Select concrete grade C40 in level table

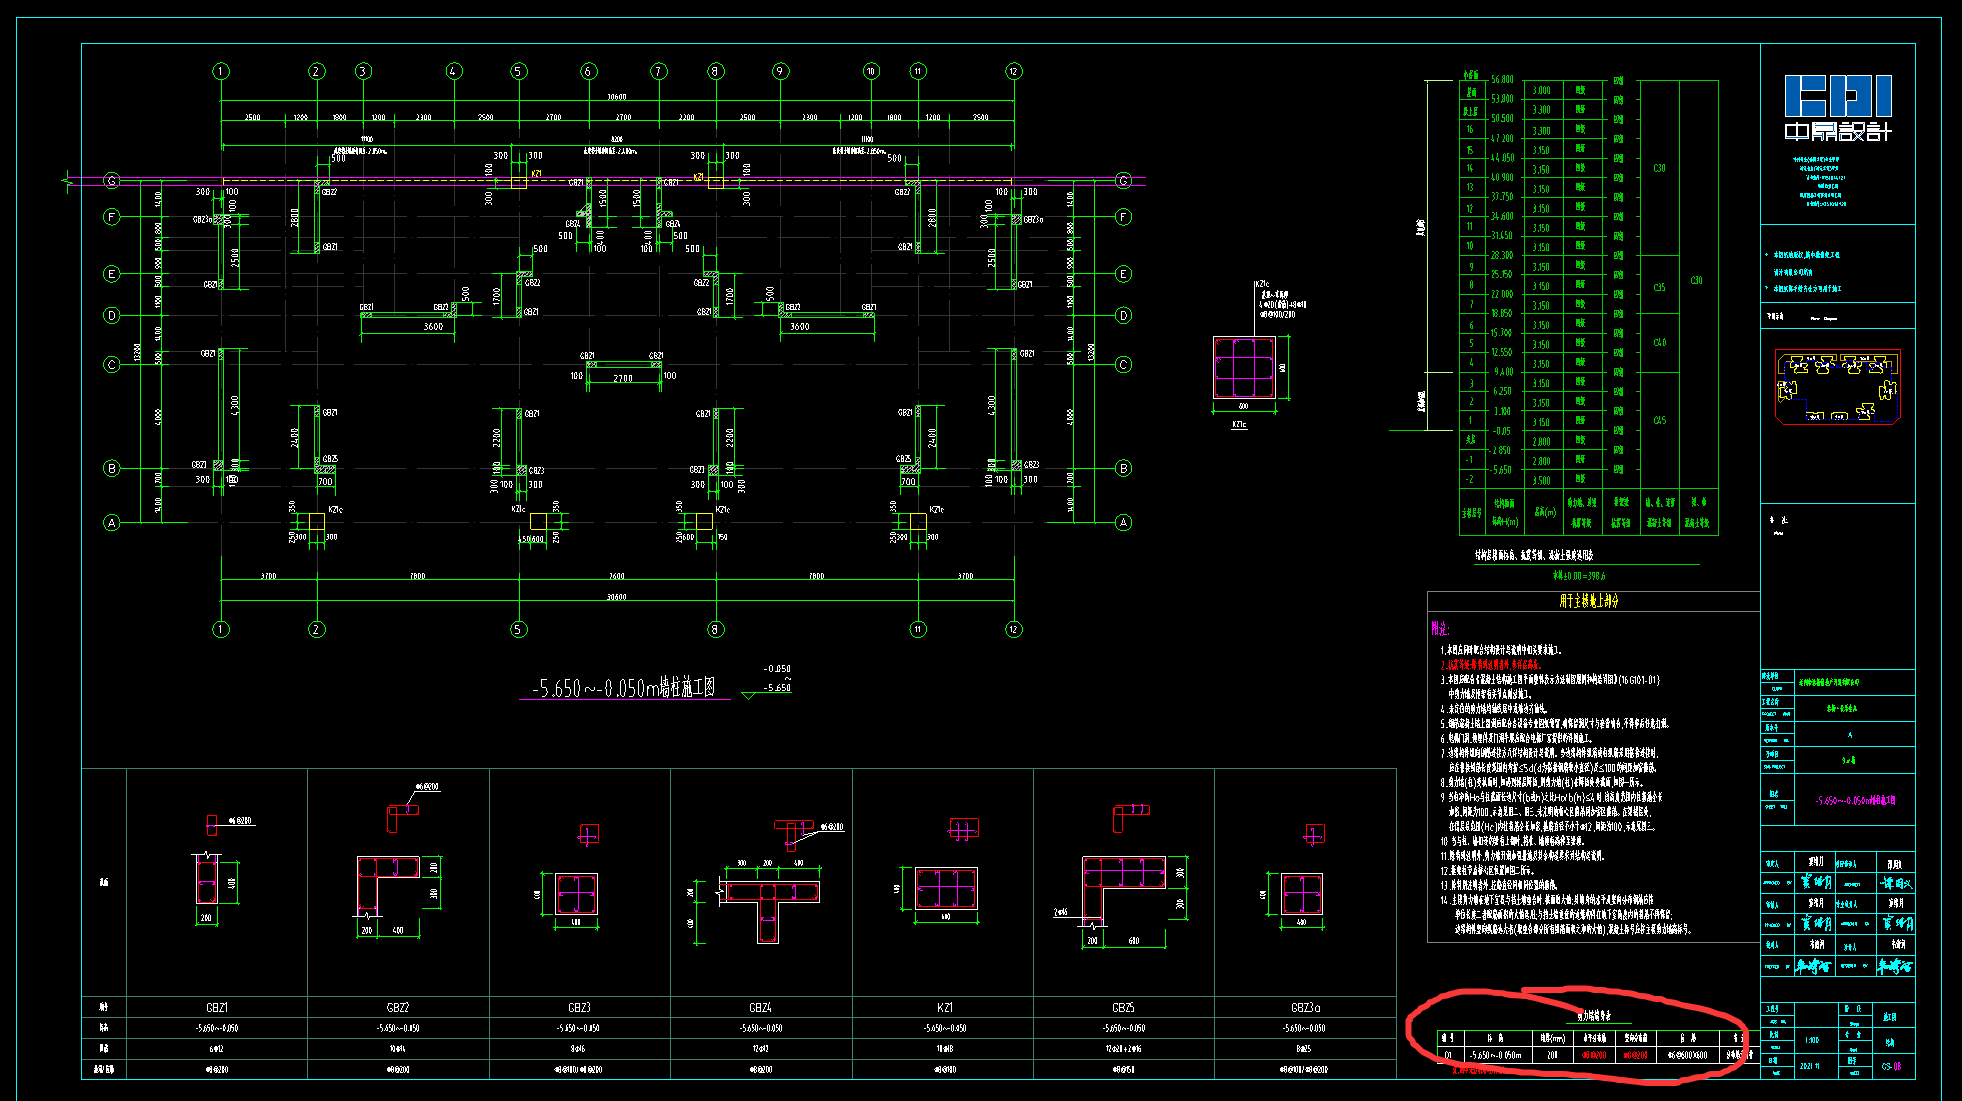tap(1659, 343)
